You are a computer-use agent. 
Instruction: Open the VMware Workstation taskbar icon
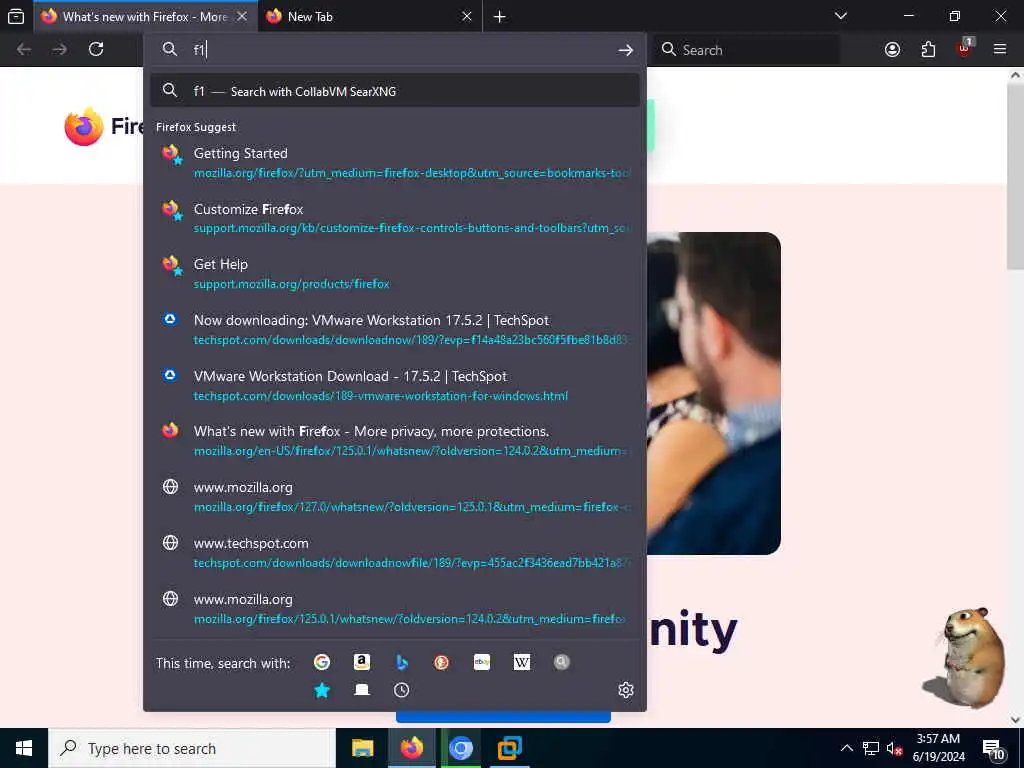tap(509, 748)
